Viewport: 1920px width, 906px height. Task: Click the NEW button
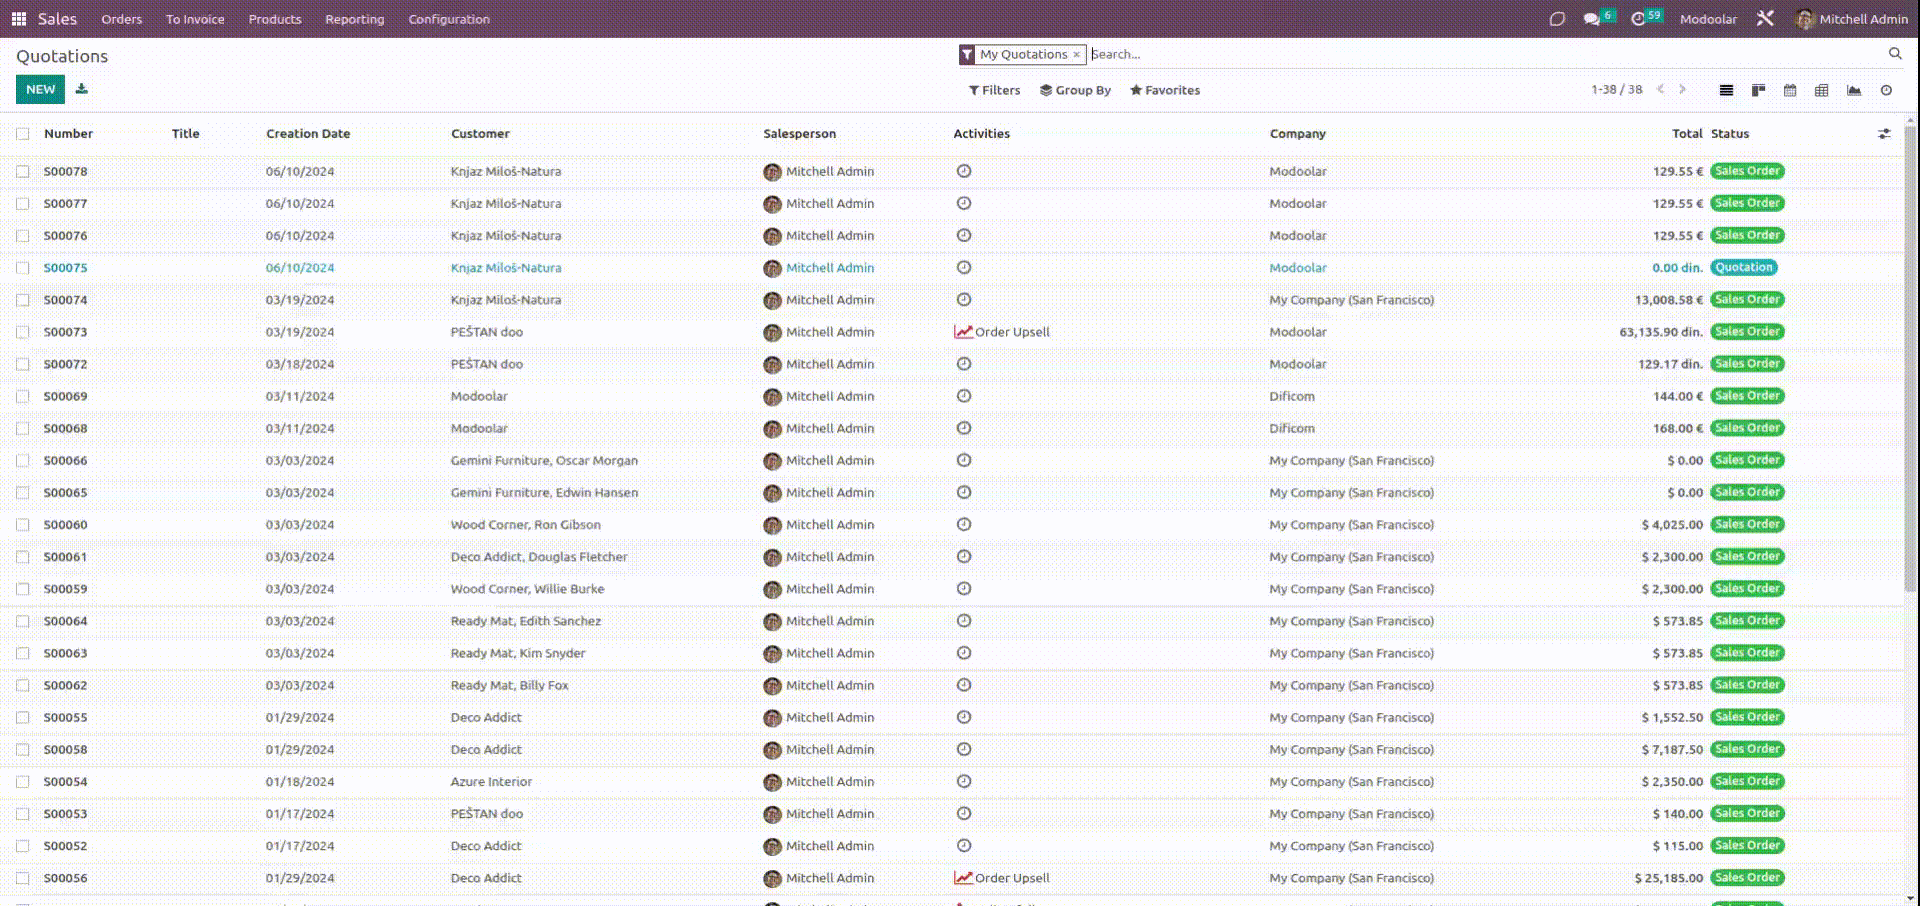40,89
